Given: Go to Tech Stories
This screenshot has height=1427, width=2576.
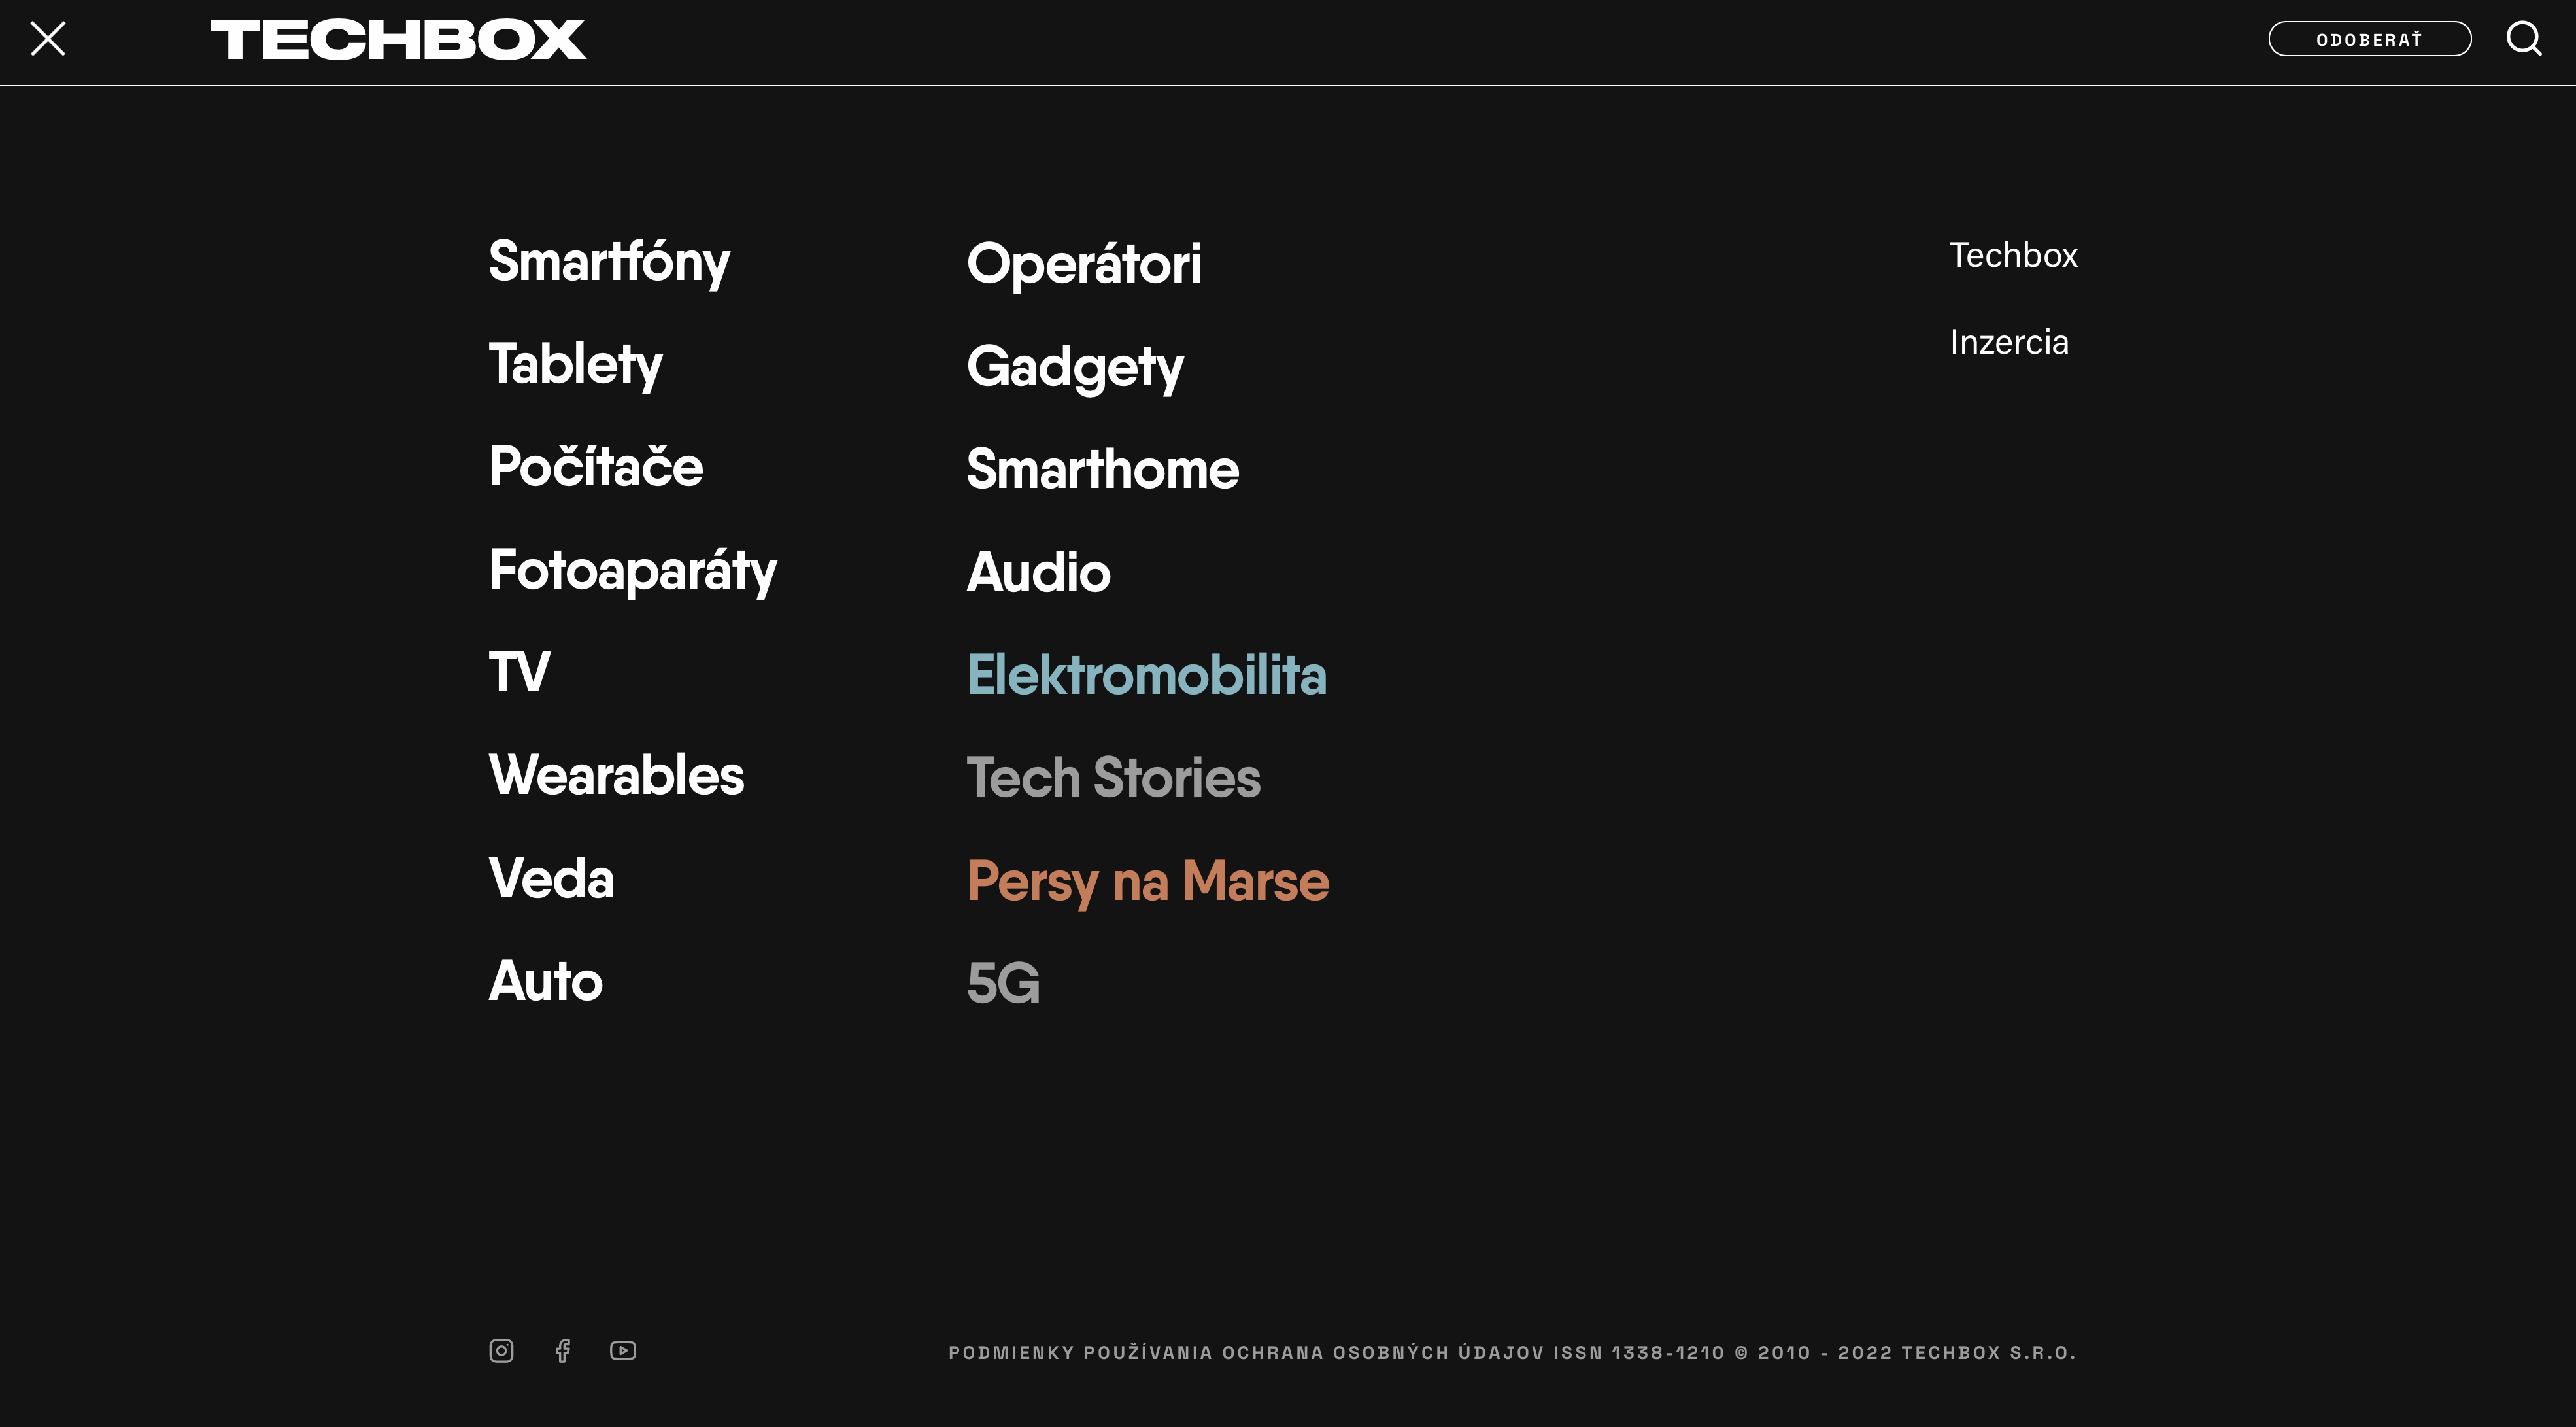Looking at the screenshot, I should click(1113, 778).
